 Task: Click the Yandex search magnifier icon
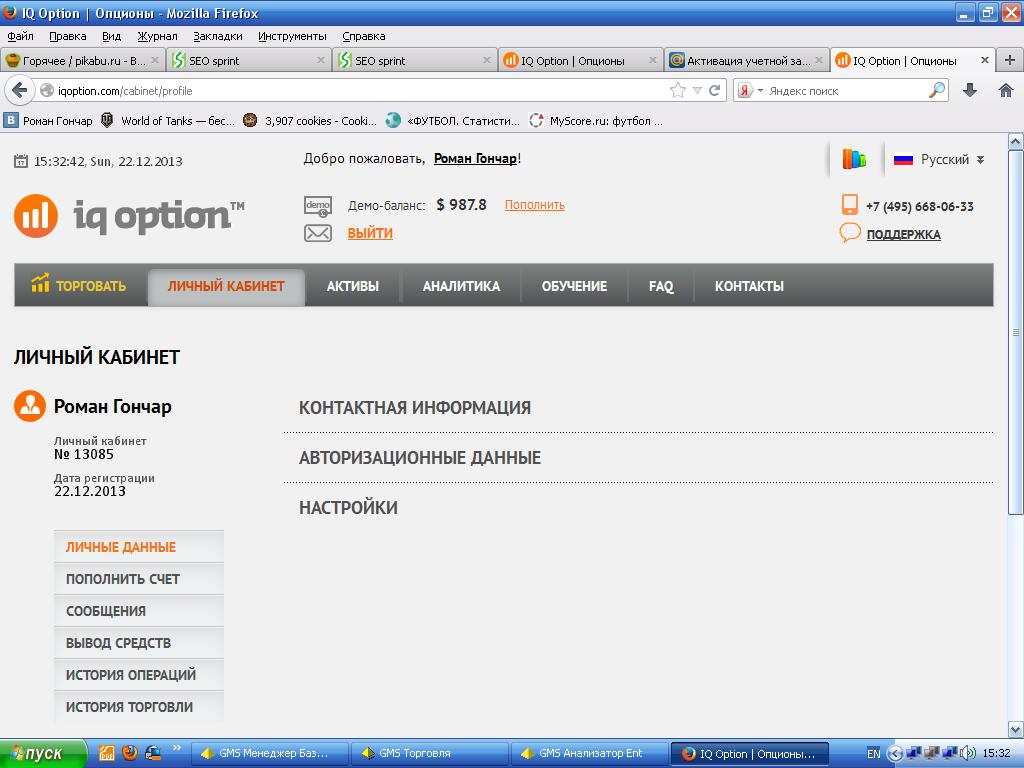[x=937, y=90]
